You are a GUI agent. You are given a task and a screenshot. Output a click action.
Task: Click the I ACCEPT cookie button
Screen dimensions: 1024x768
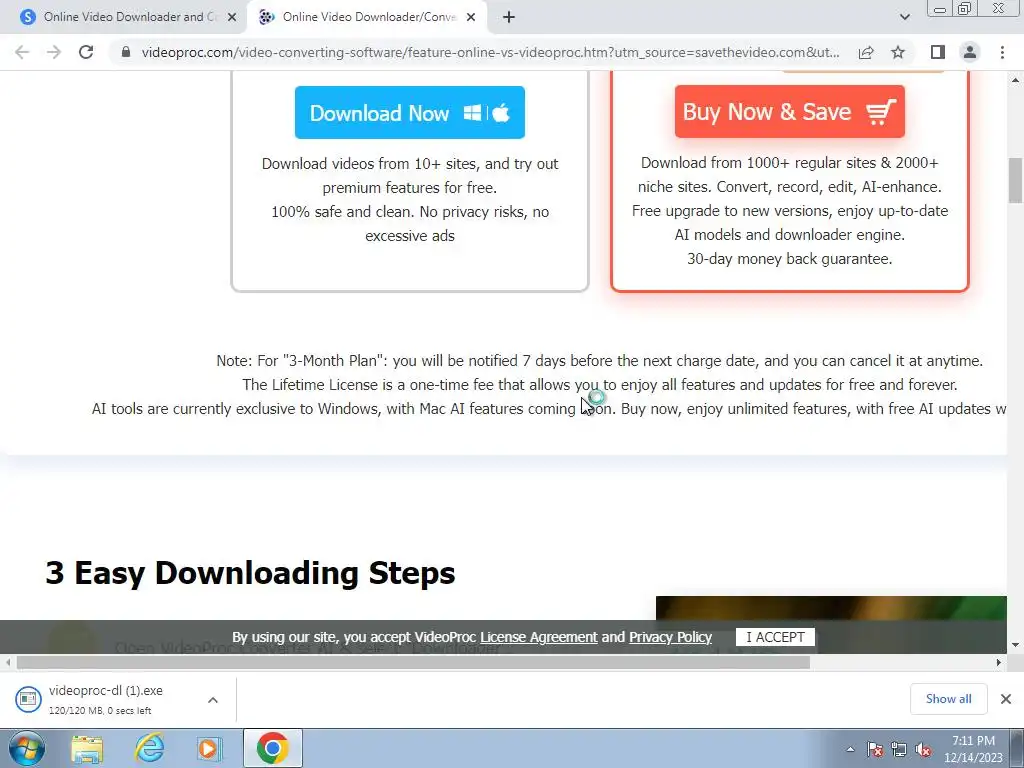775,637
